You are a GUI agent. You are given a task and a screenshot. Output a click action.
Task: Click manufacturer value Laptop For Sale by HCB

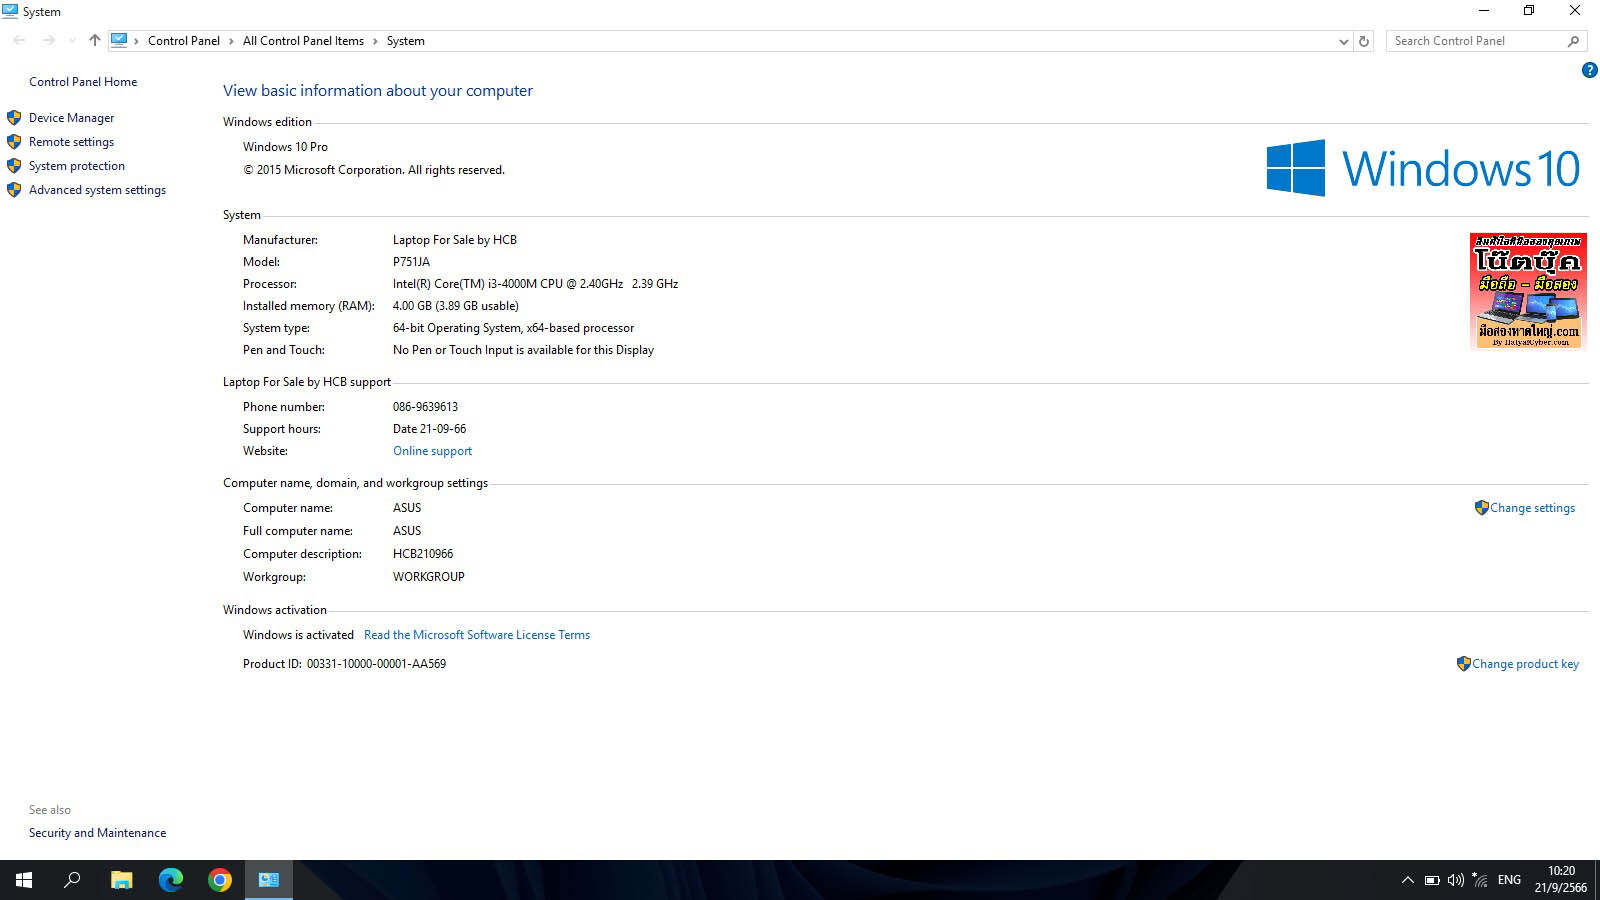(x=455, y=240)
